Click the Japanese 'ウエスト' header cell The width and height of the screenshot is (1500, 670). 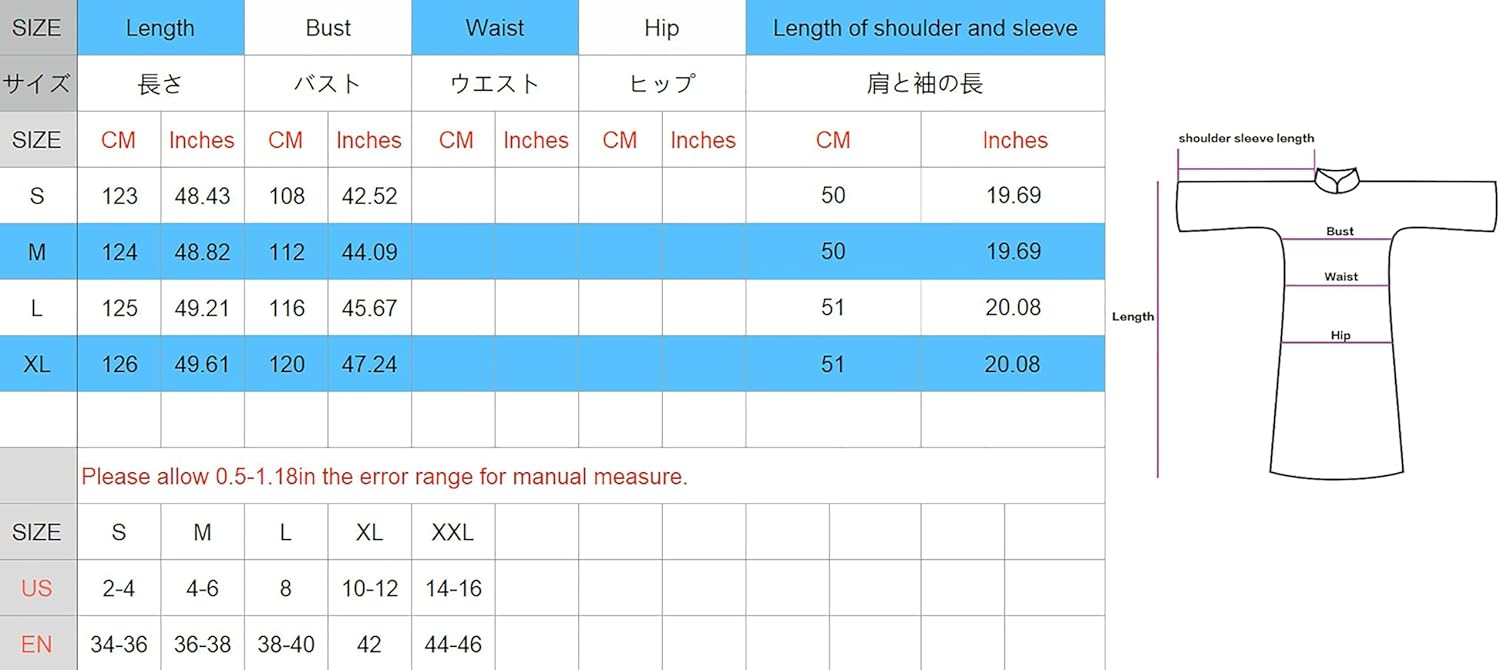click(495, 84)
